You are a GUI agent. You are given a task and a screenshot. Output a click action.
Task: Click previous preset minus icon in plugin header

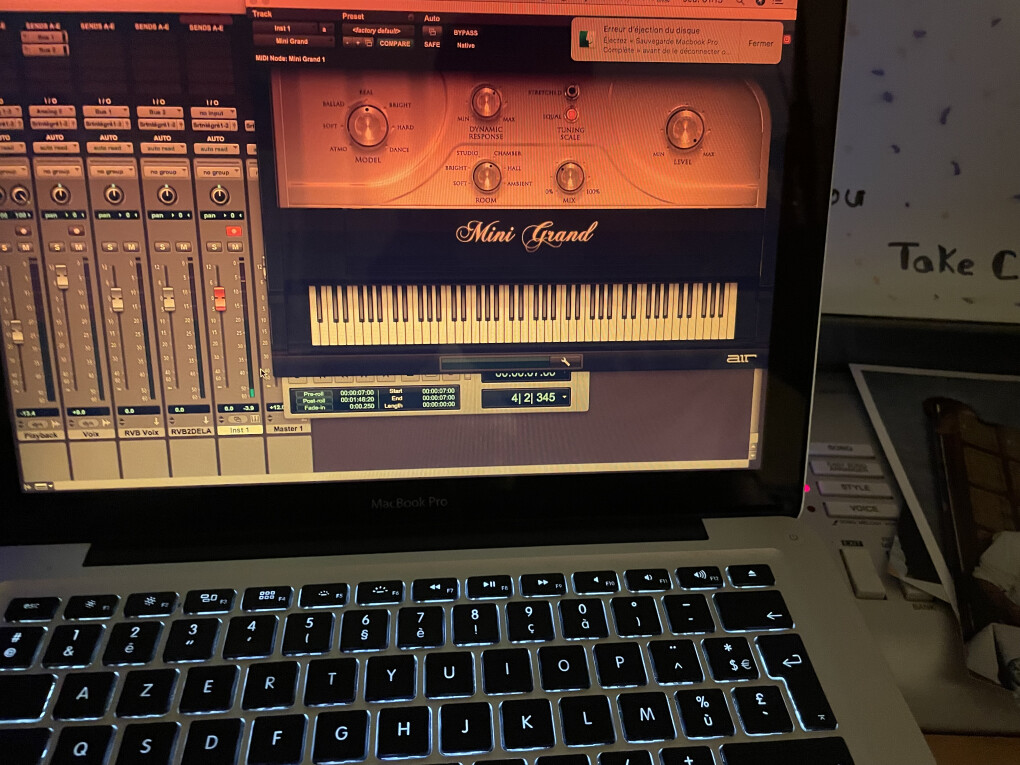[348, 44]
